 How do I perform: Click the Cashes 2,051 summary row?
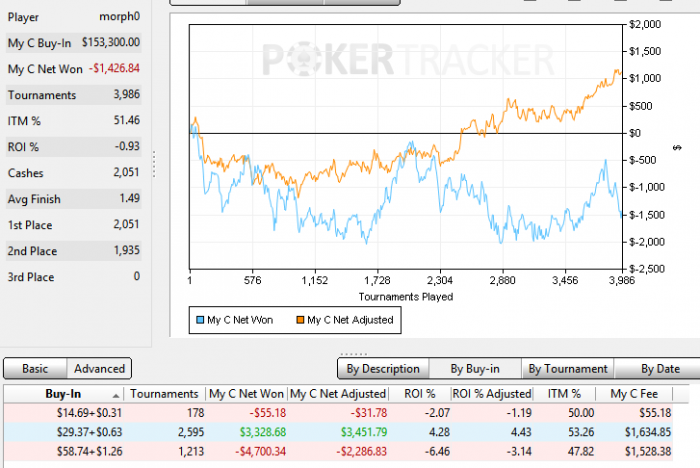click(x=74, y=173)
